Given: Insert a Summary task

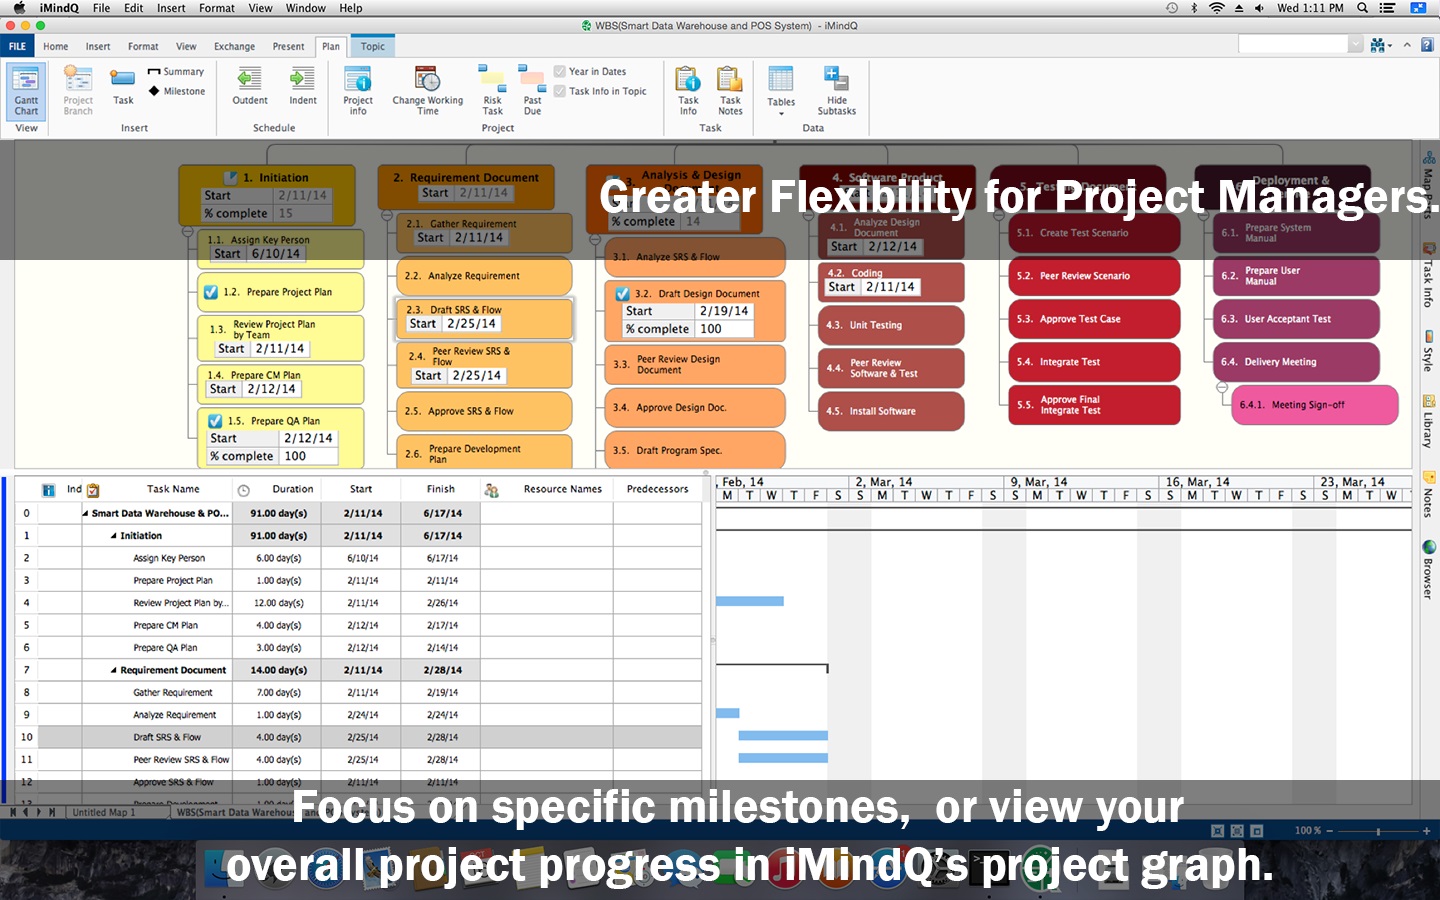Looking at the screenshot, I should [x=176, y=72].
